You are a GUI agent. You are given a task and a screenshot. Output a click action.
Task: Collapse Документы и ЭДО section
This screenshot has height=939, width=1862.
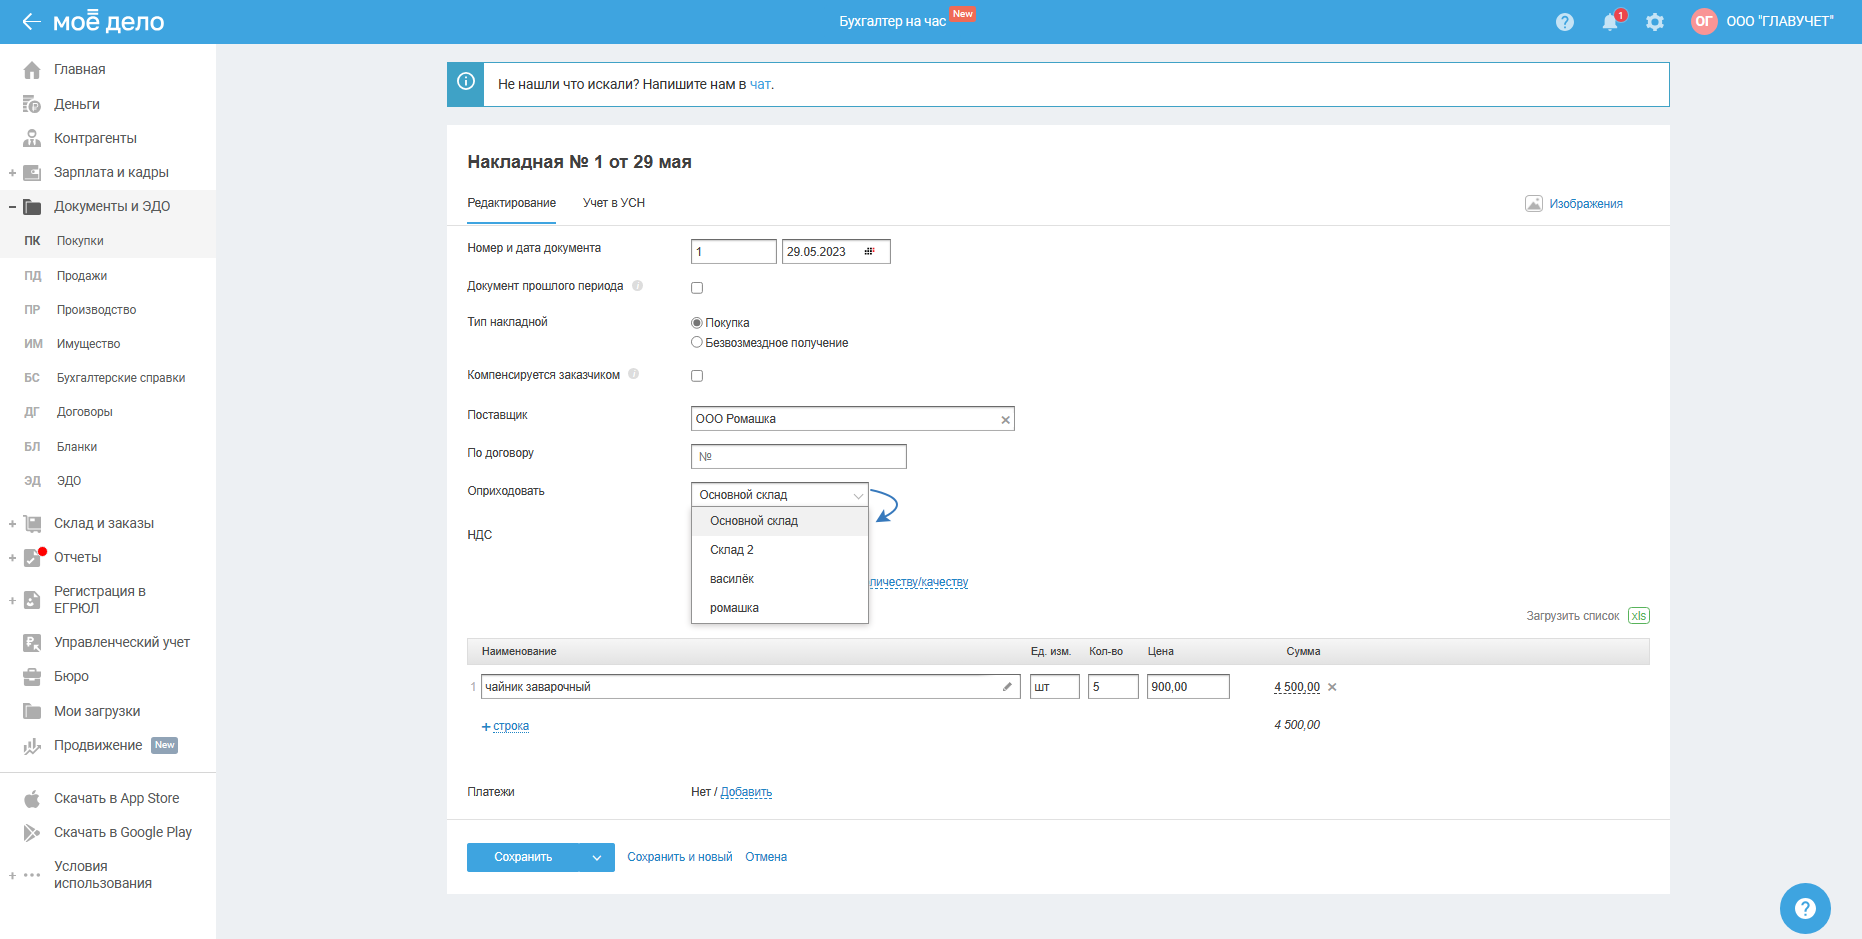click(12, 207)
